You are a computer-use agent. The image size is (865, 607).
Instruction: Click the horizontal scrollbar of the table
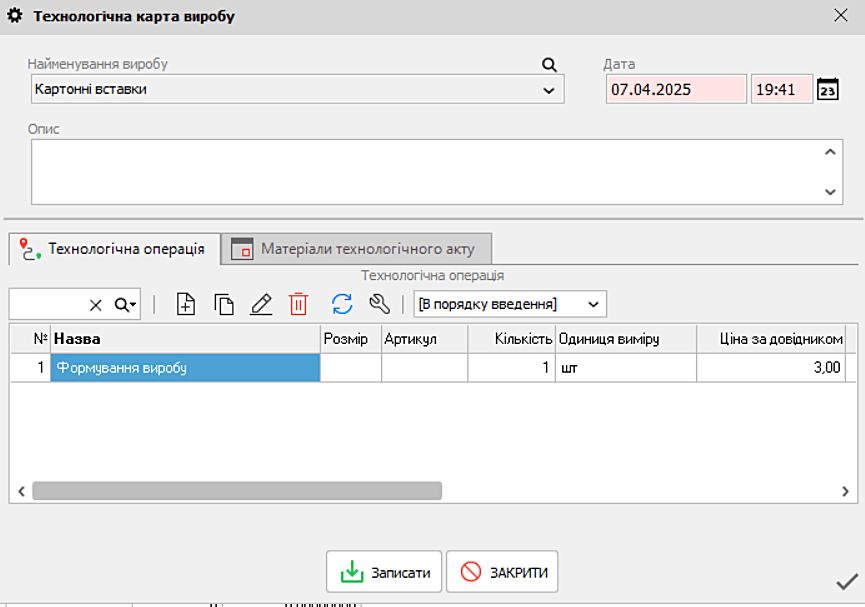pyautogui.click(x=237, y=491)
